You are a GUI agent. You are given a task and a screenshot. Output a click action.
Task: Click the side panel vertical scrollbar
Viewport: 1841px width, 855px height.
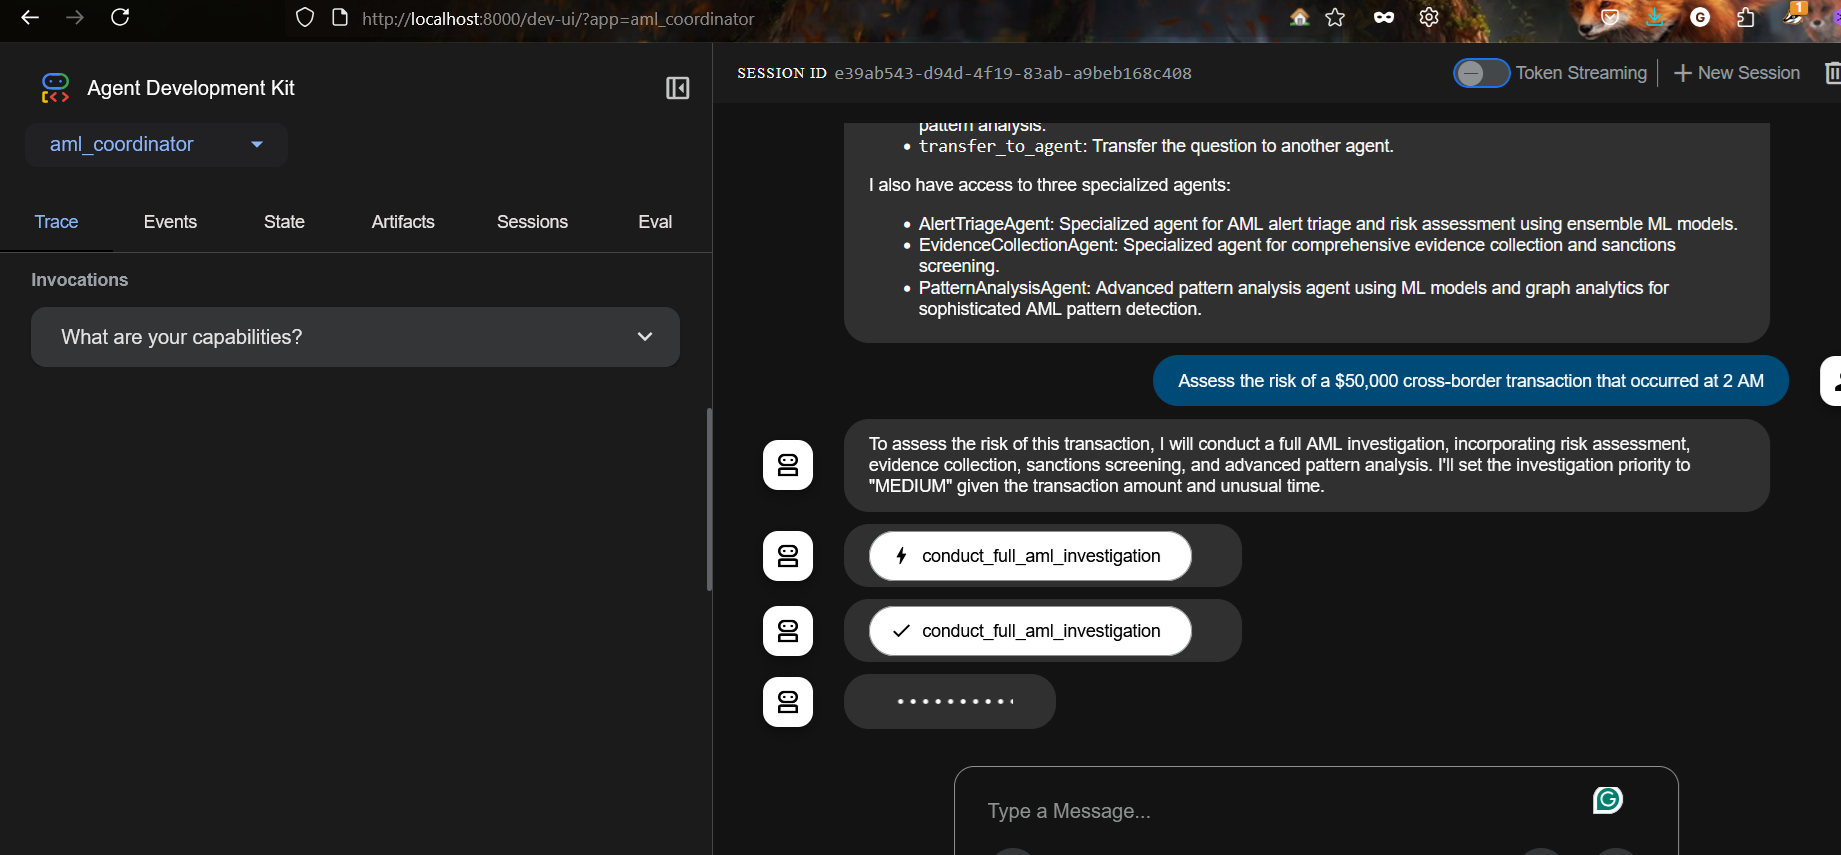click(x=709, y=498)
